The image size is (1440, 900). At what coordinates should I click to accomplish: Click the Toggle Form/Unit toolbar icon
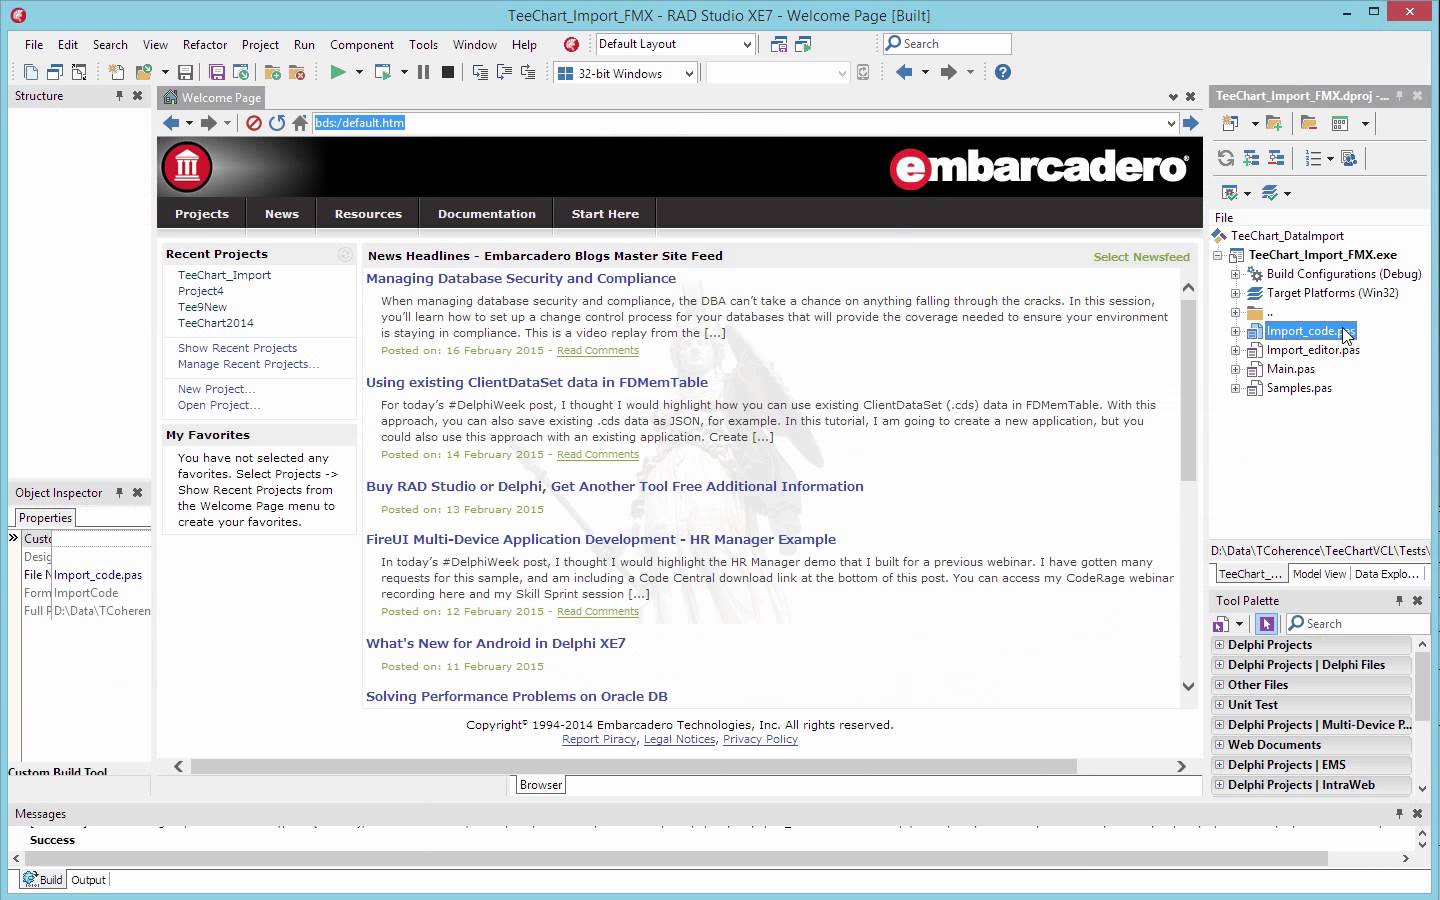79,72
